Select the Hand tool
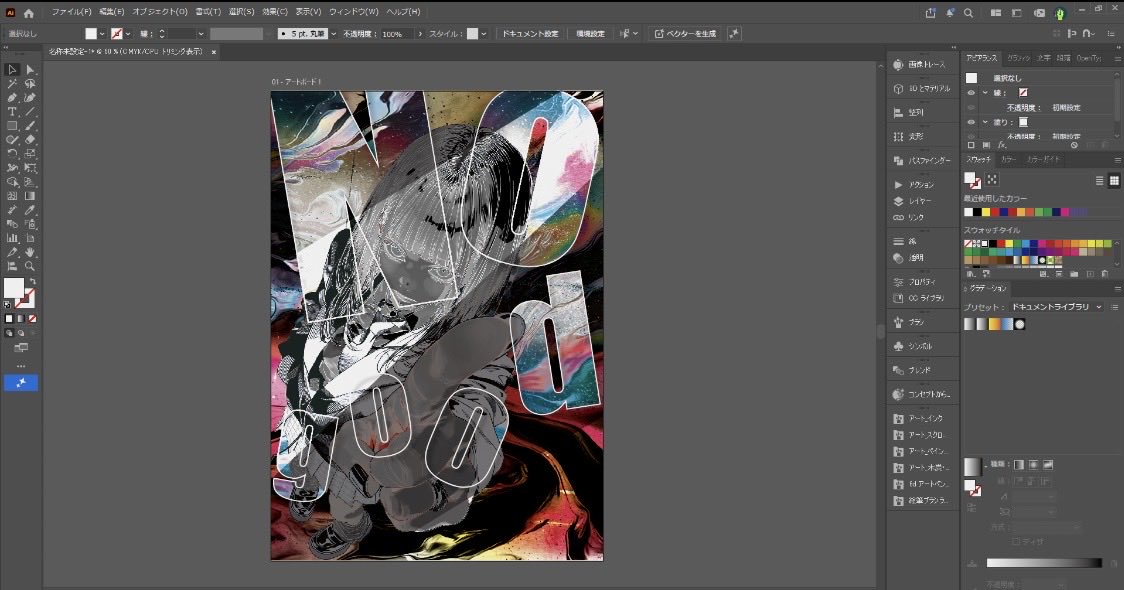 tap(30, 252)
